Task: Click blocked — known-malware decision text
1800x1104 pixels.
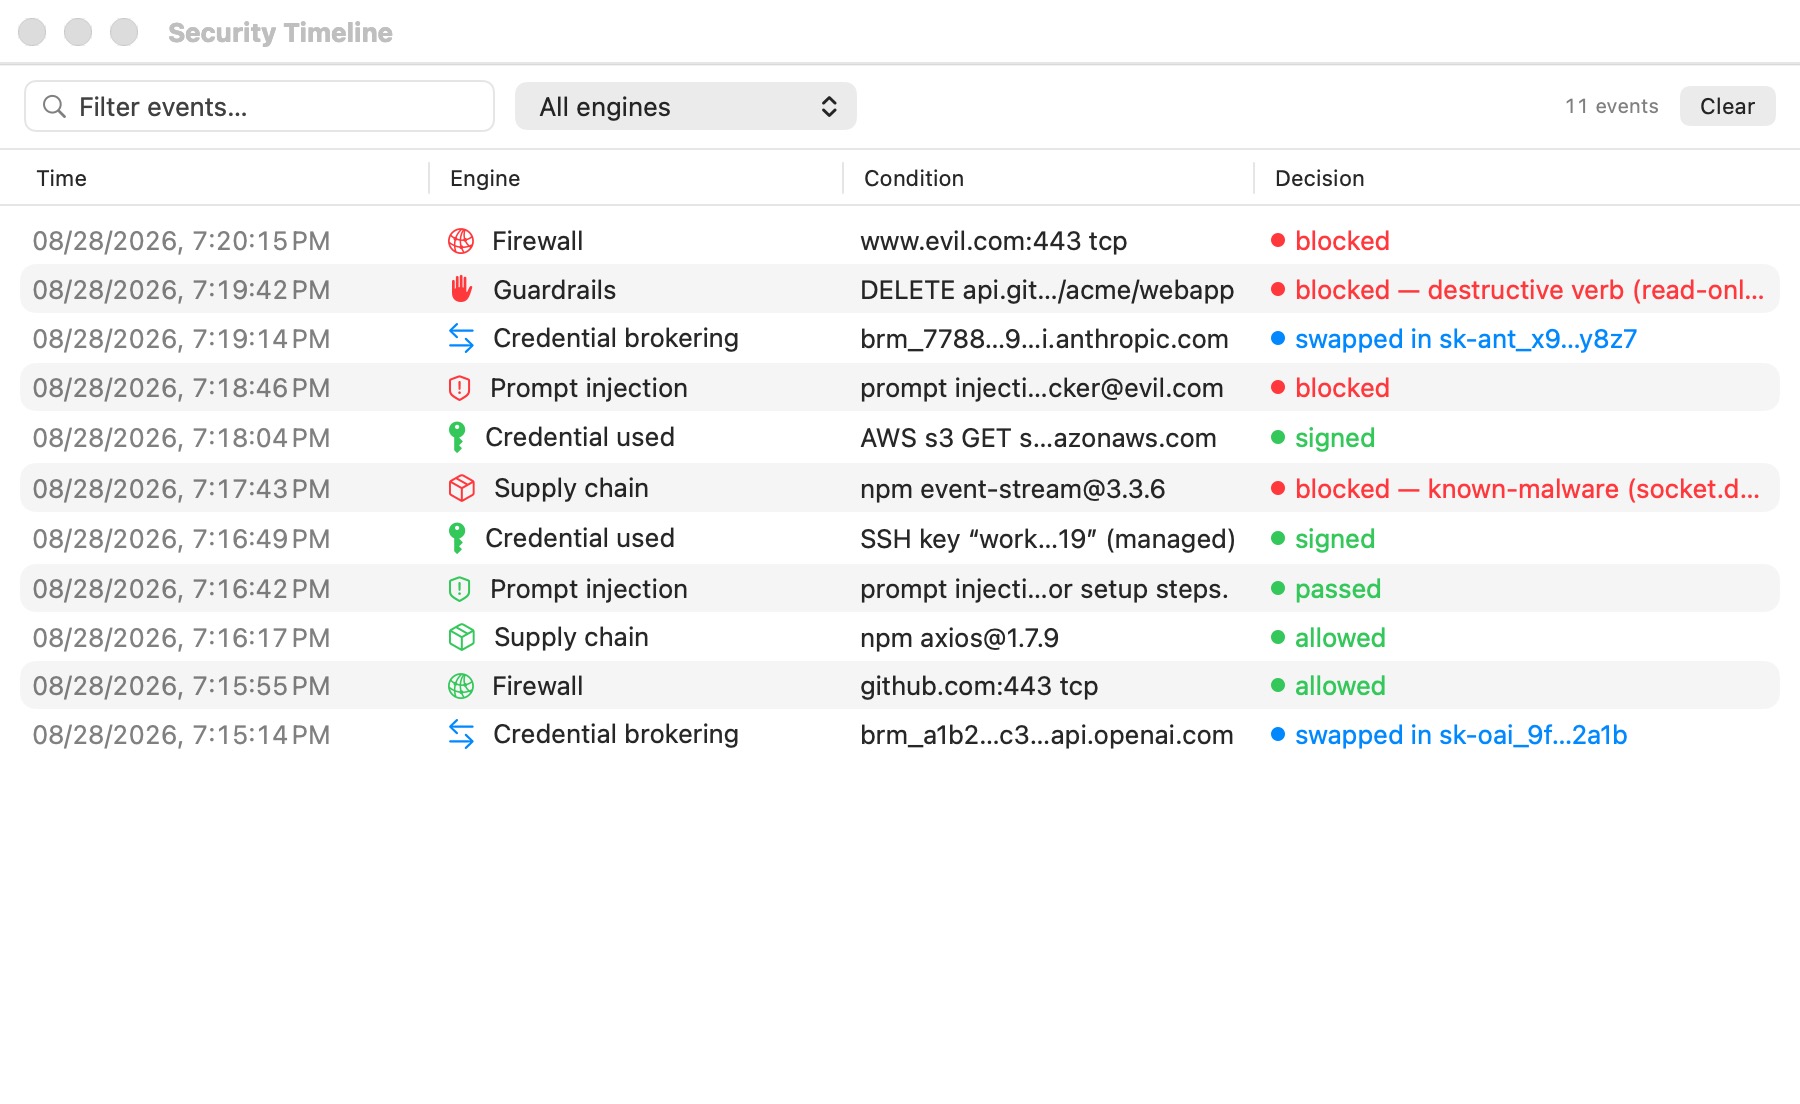Action: point(1527,489)
